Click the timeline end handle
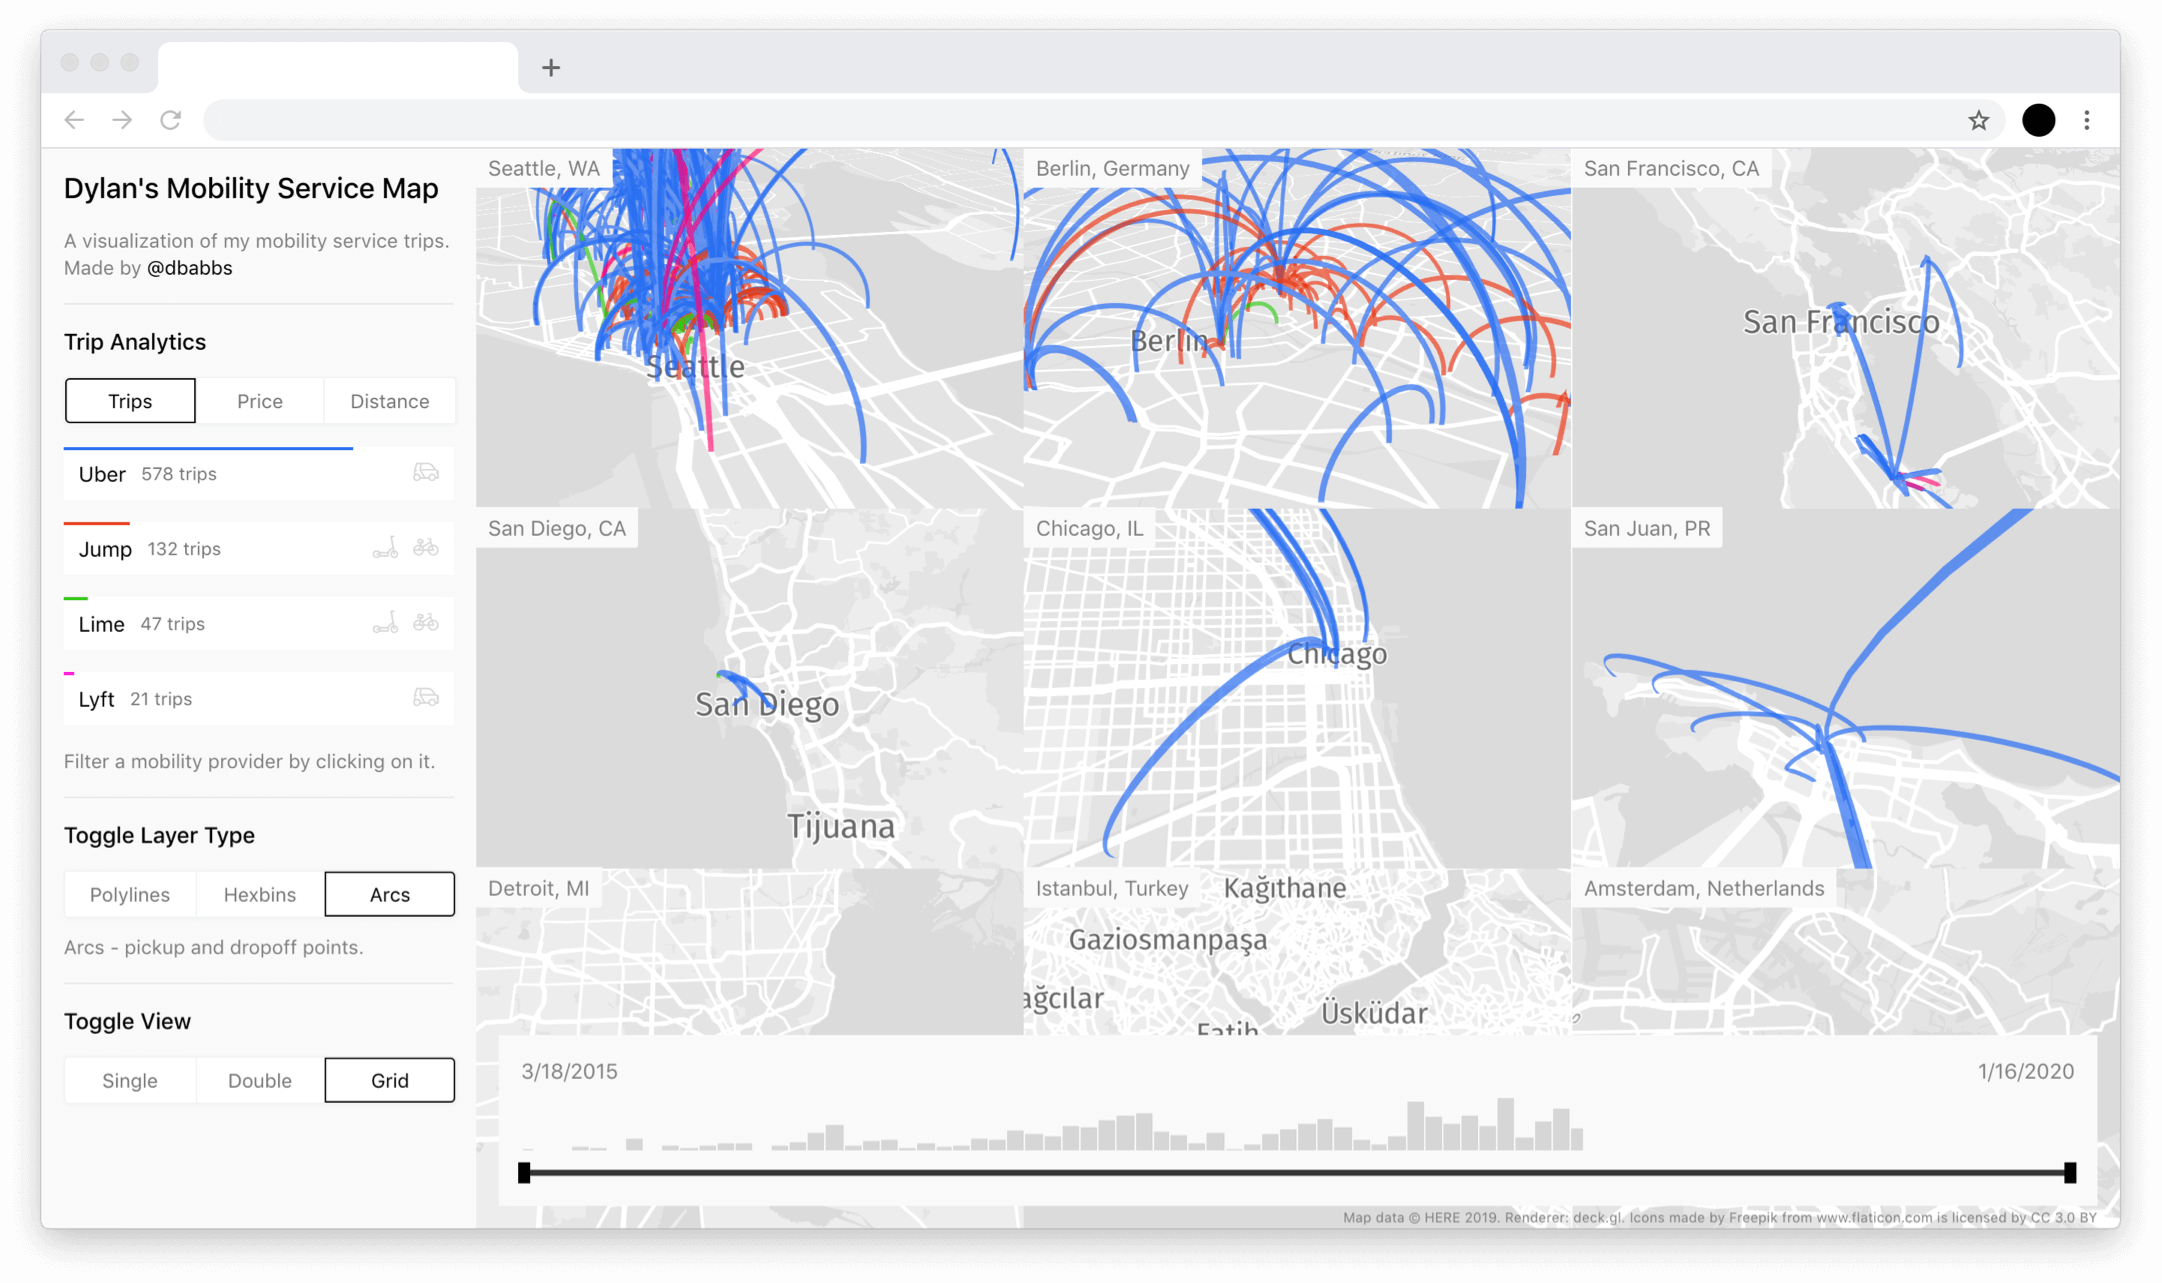Image resolution: width=2162 pixels, height=1283 pixels. (x=2070, y=1173)
